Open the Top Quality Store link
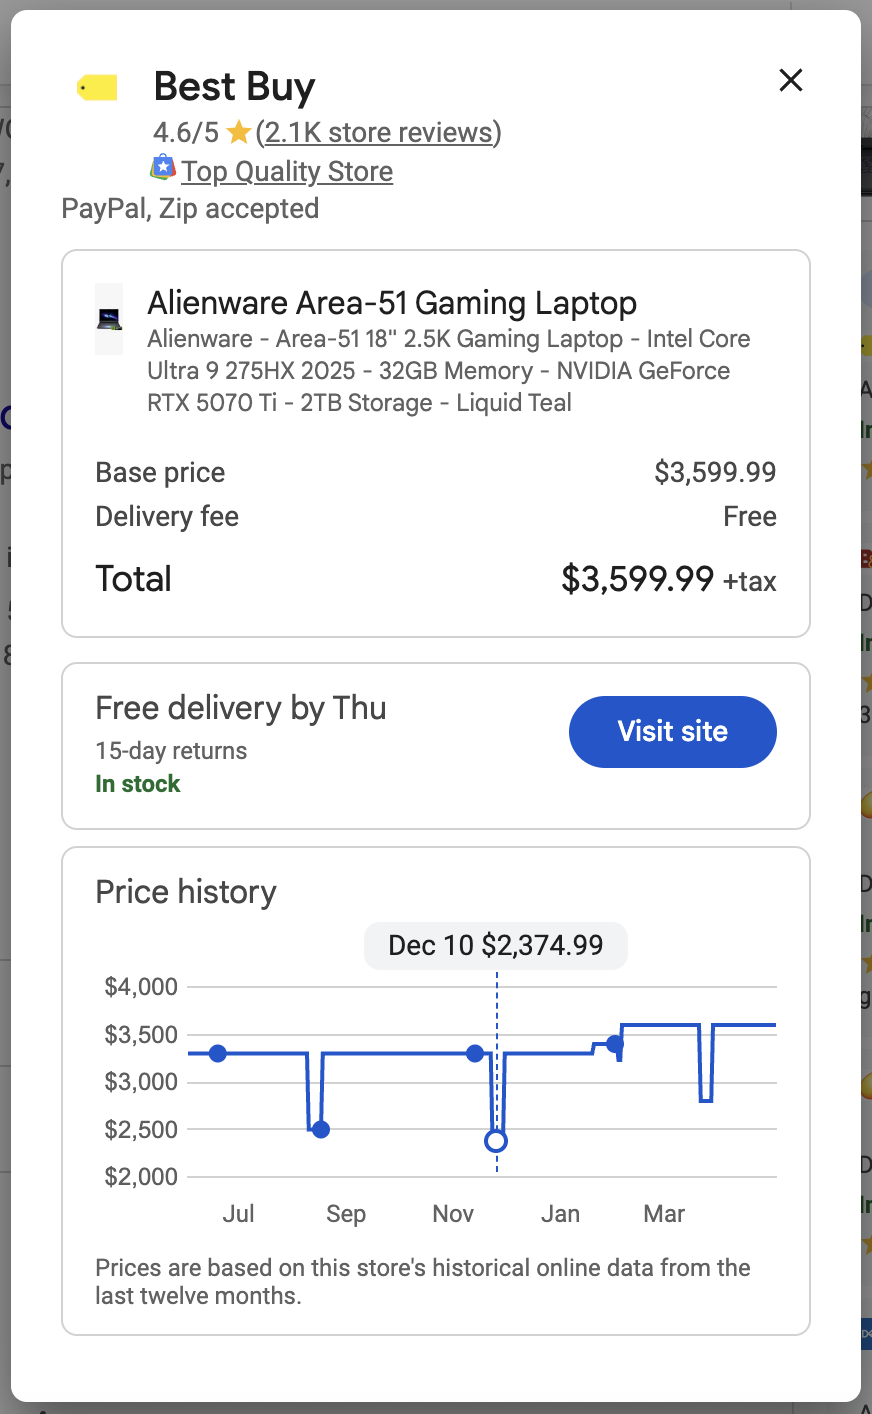Screen dimensions: 872x1414 [x=287, y=171]
